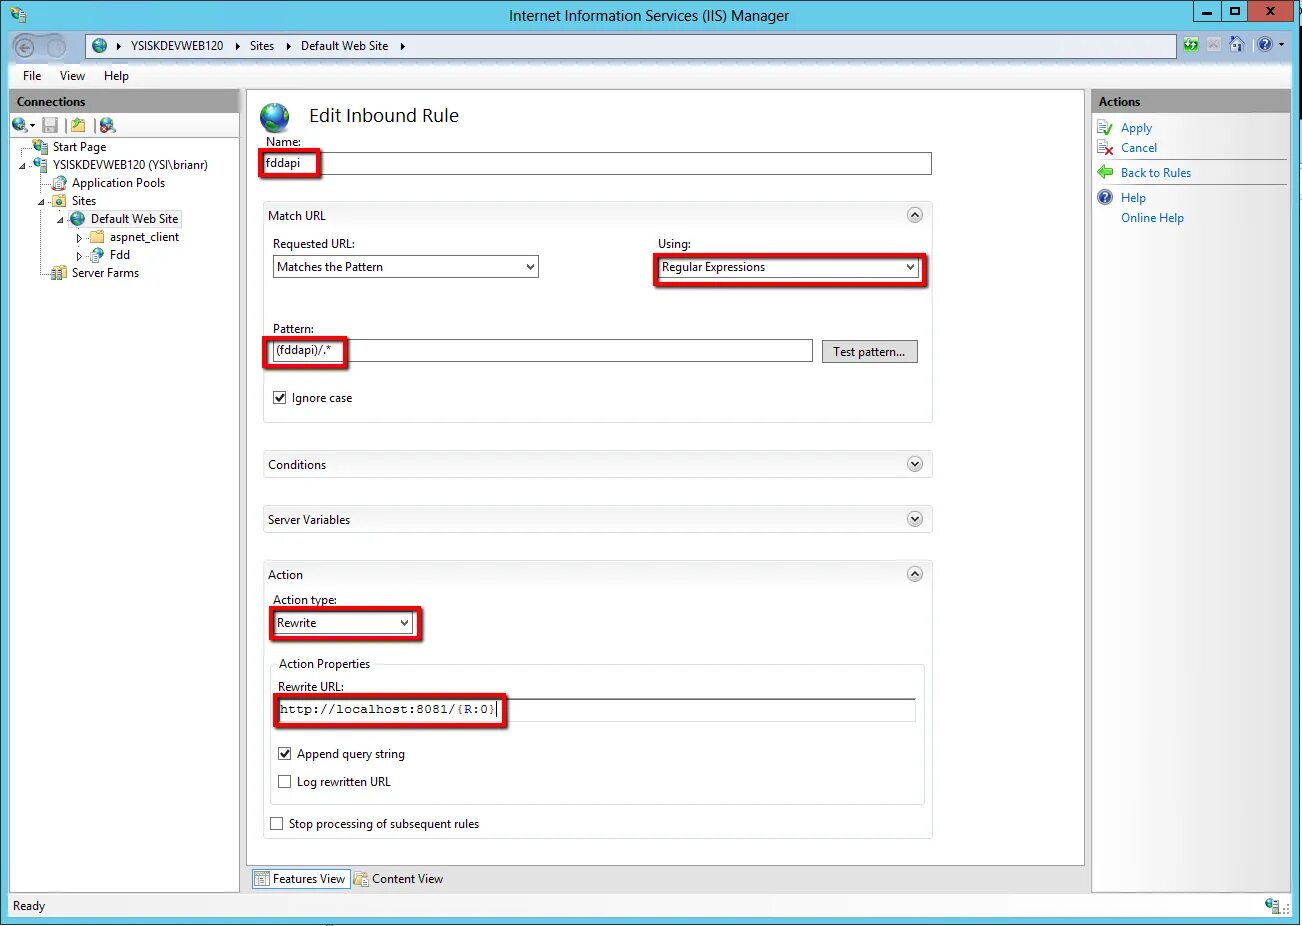This screenshot has width=1302, height=926.
Task: Click the Back to Rules link
Action: pos(1156,173)
